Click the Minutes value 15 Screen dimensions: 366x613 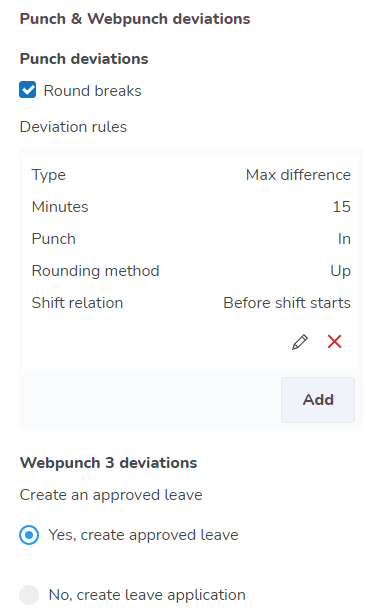point(341,207)
